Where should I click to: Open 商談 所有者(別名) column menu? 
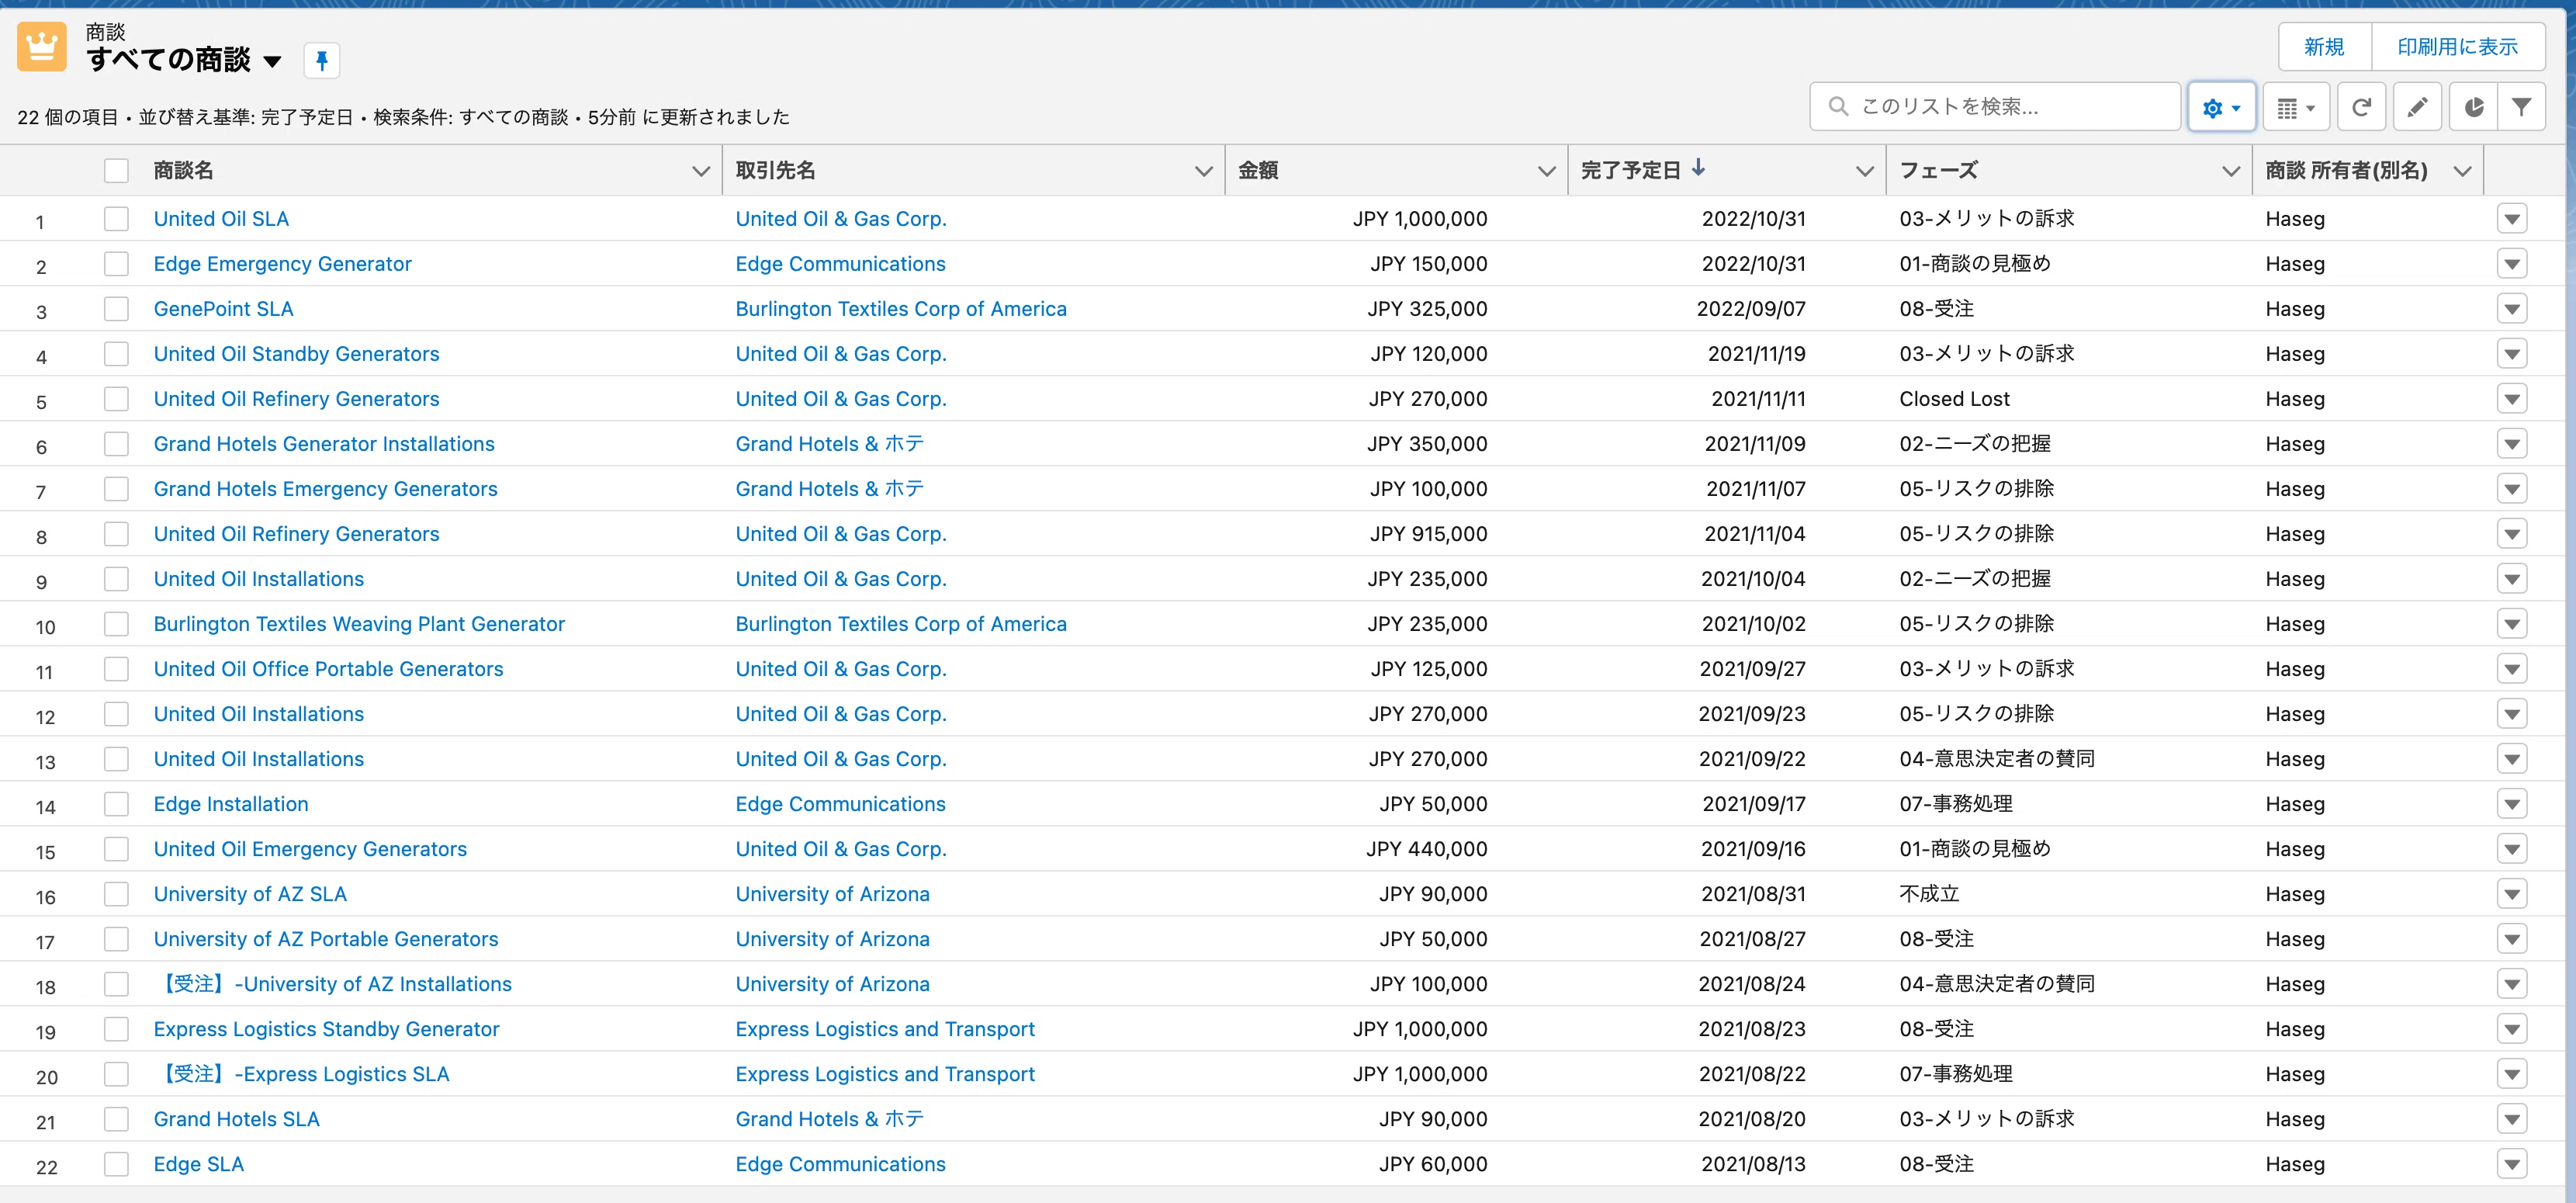2462,171
